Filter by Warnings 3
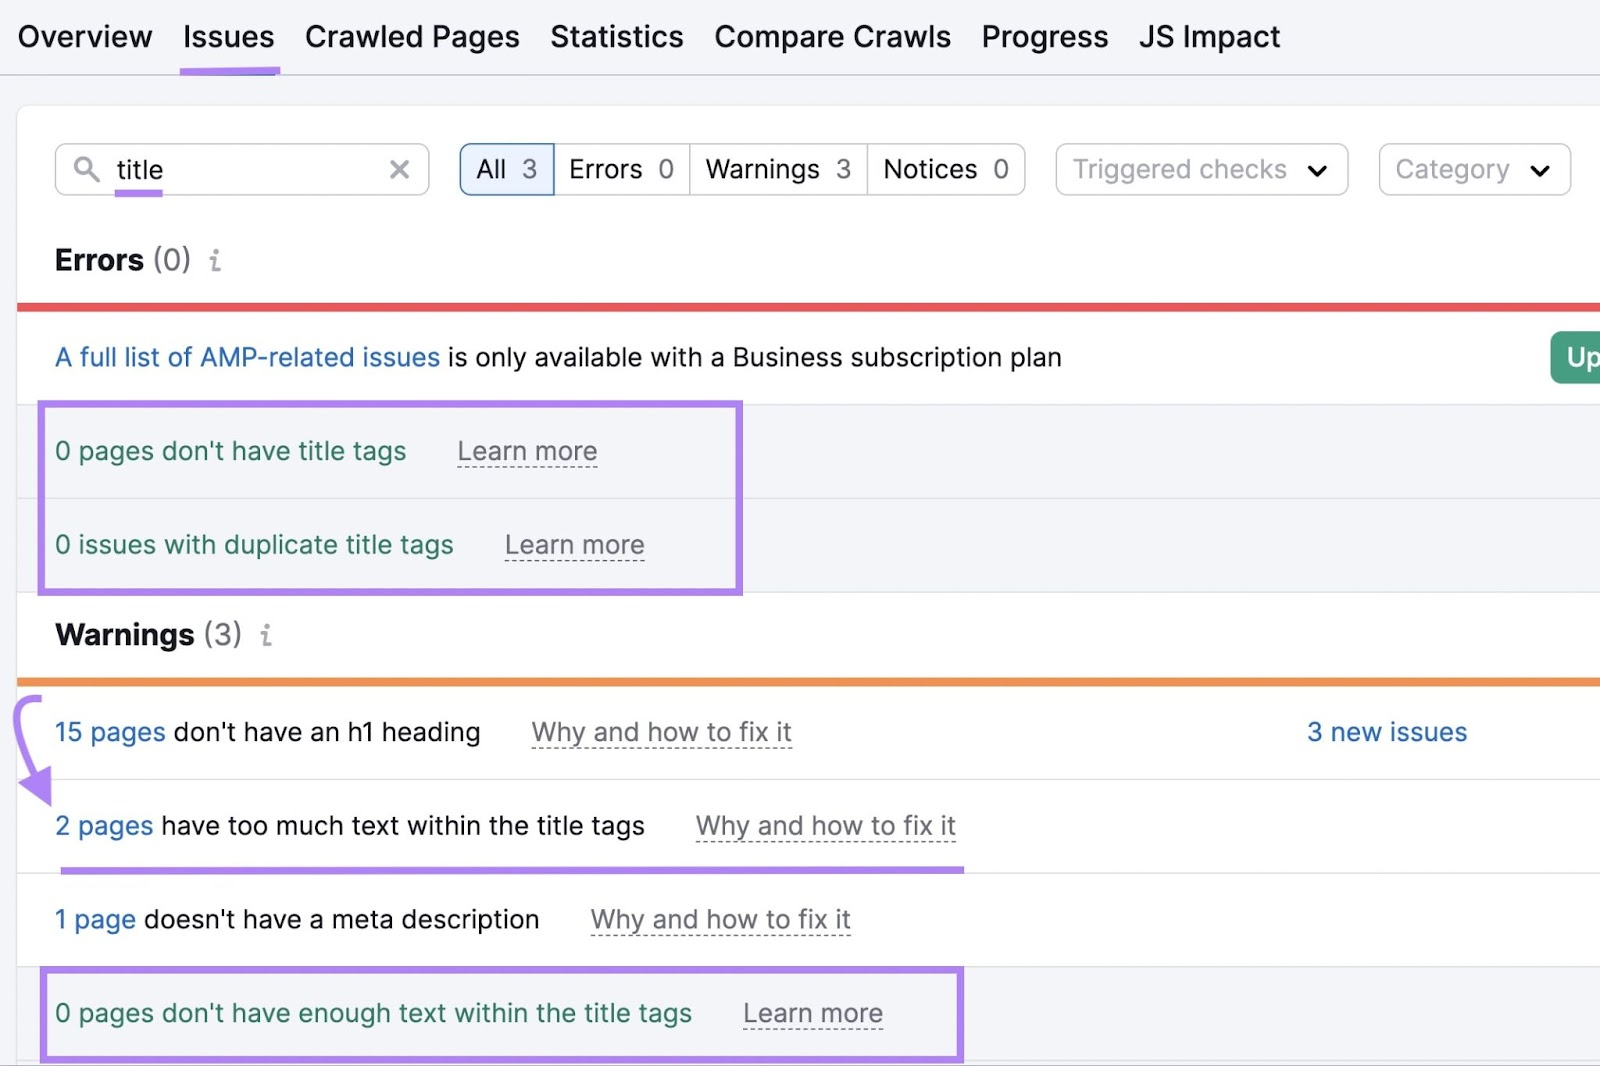Screen dimensions: 1600x1066 [x=777, y=169]
